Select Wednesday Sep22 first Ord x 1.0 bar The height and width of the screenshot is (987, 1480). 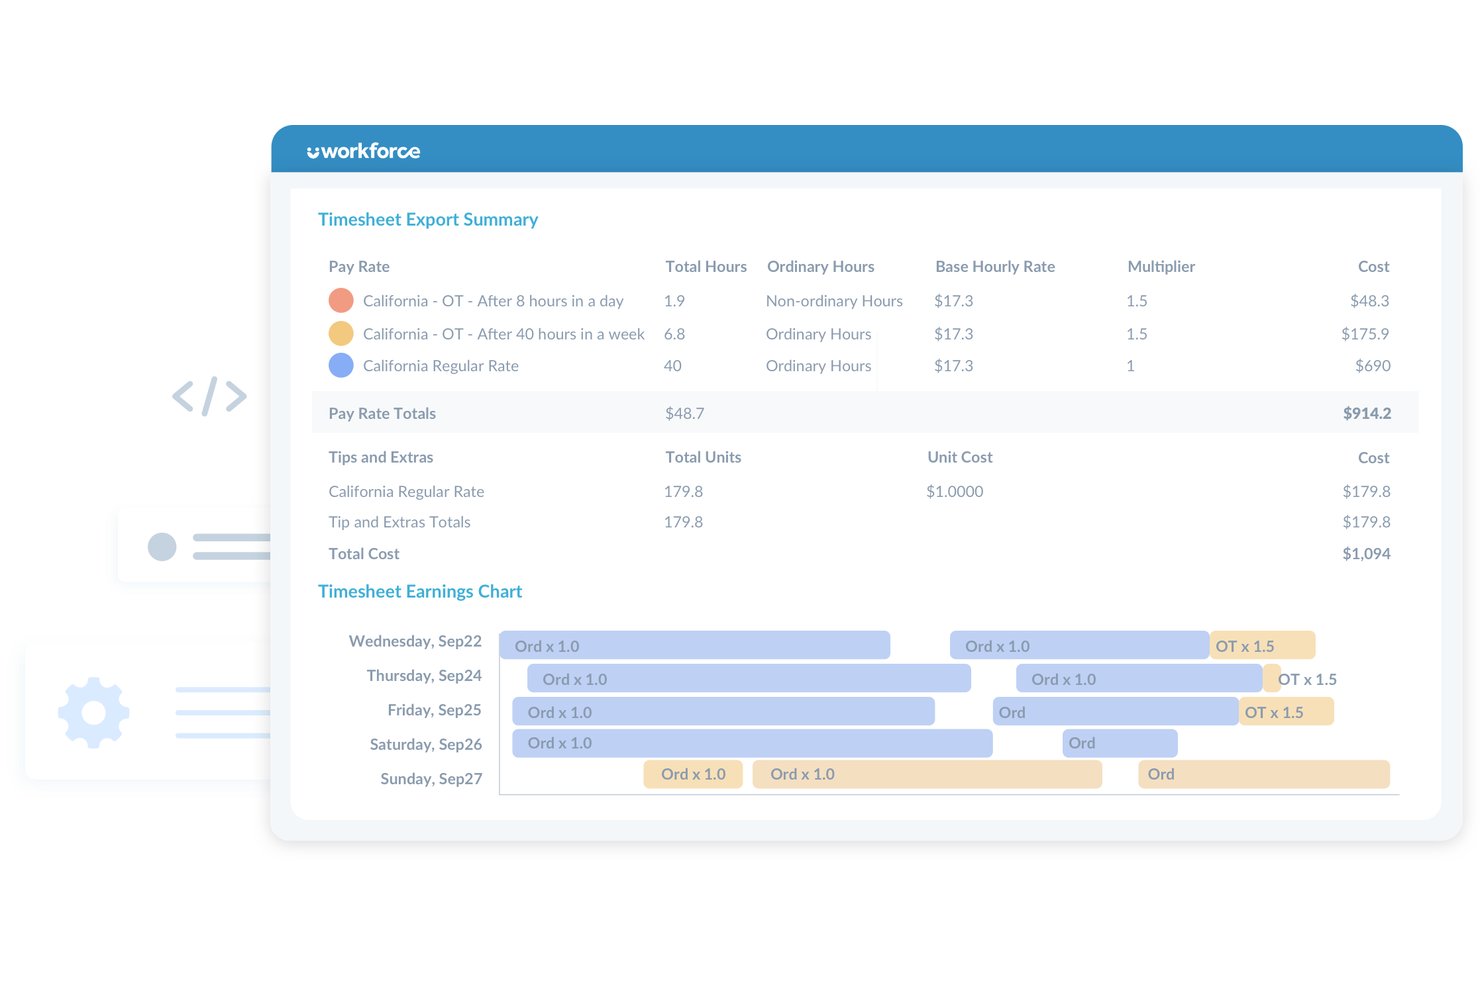tap(694, 645)
